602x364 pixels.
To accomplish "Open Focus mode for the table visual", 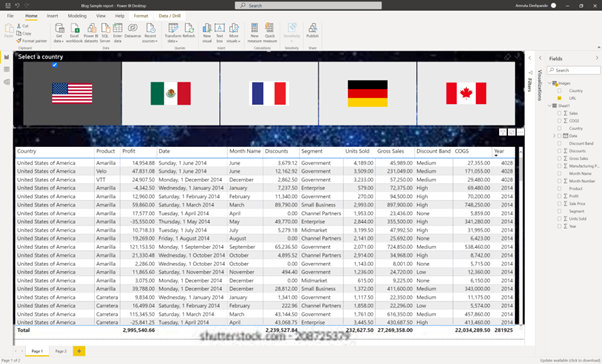I will pos(511,132).
